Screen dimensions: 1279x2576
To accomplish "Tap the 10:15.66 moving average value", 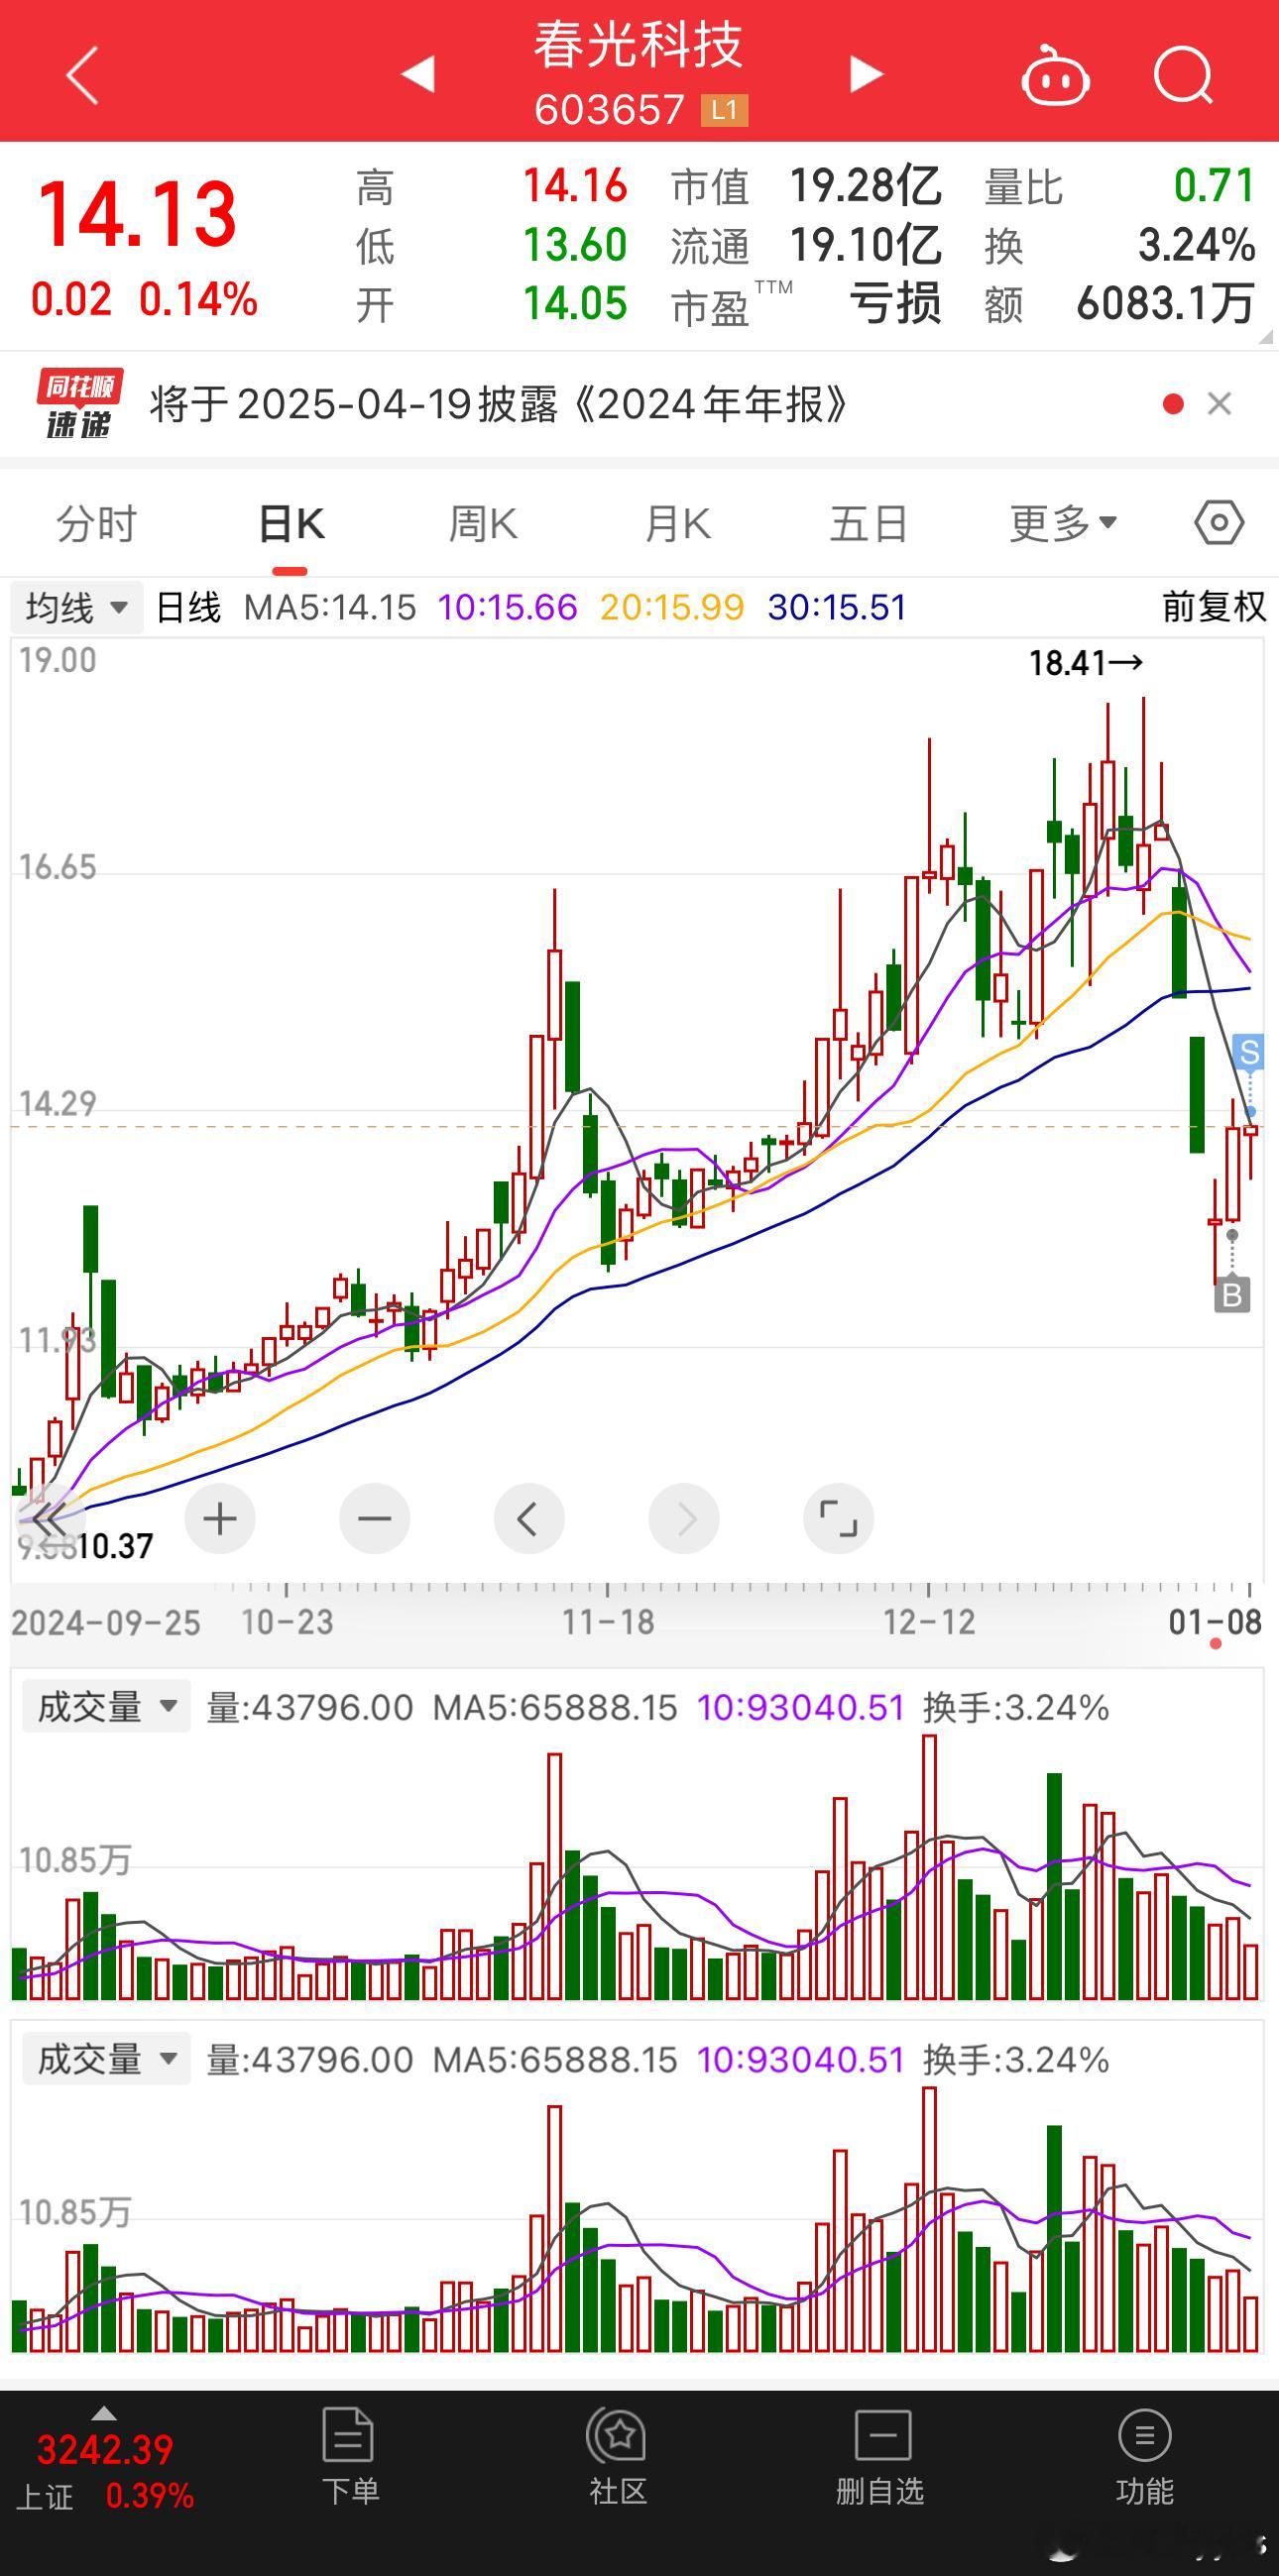I will 507,607.
